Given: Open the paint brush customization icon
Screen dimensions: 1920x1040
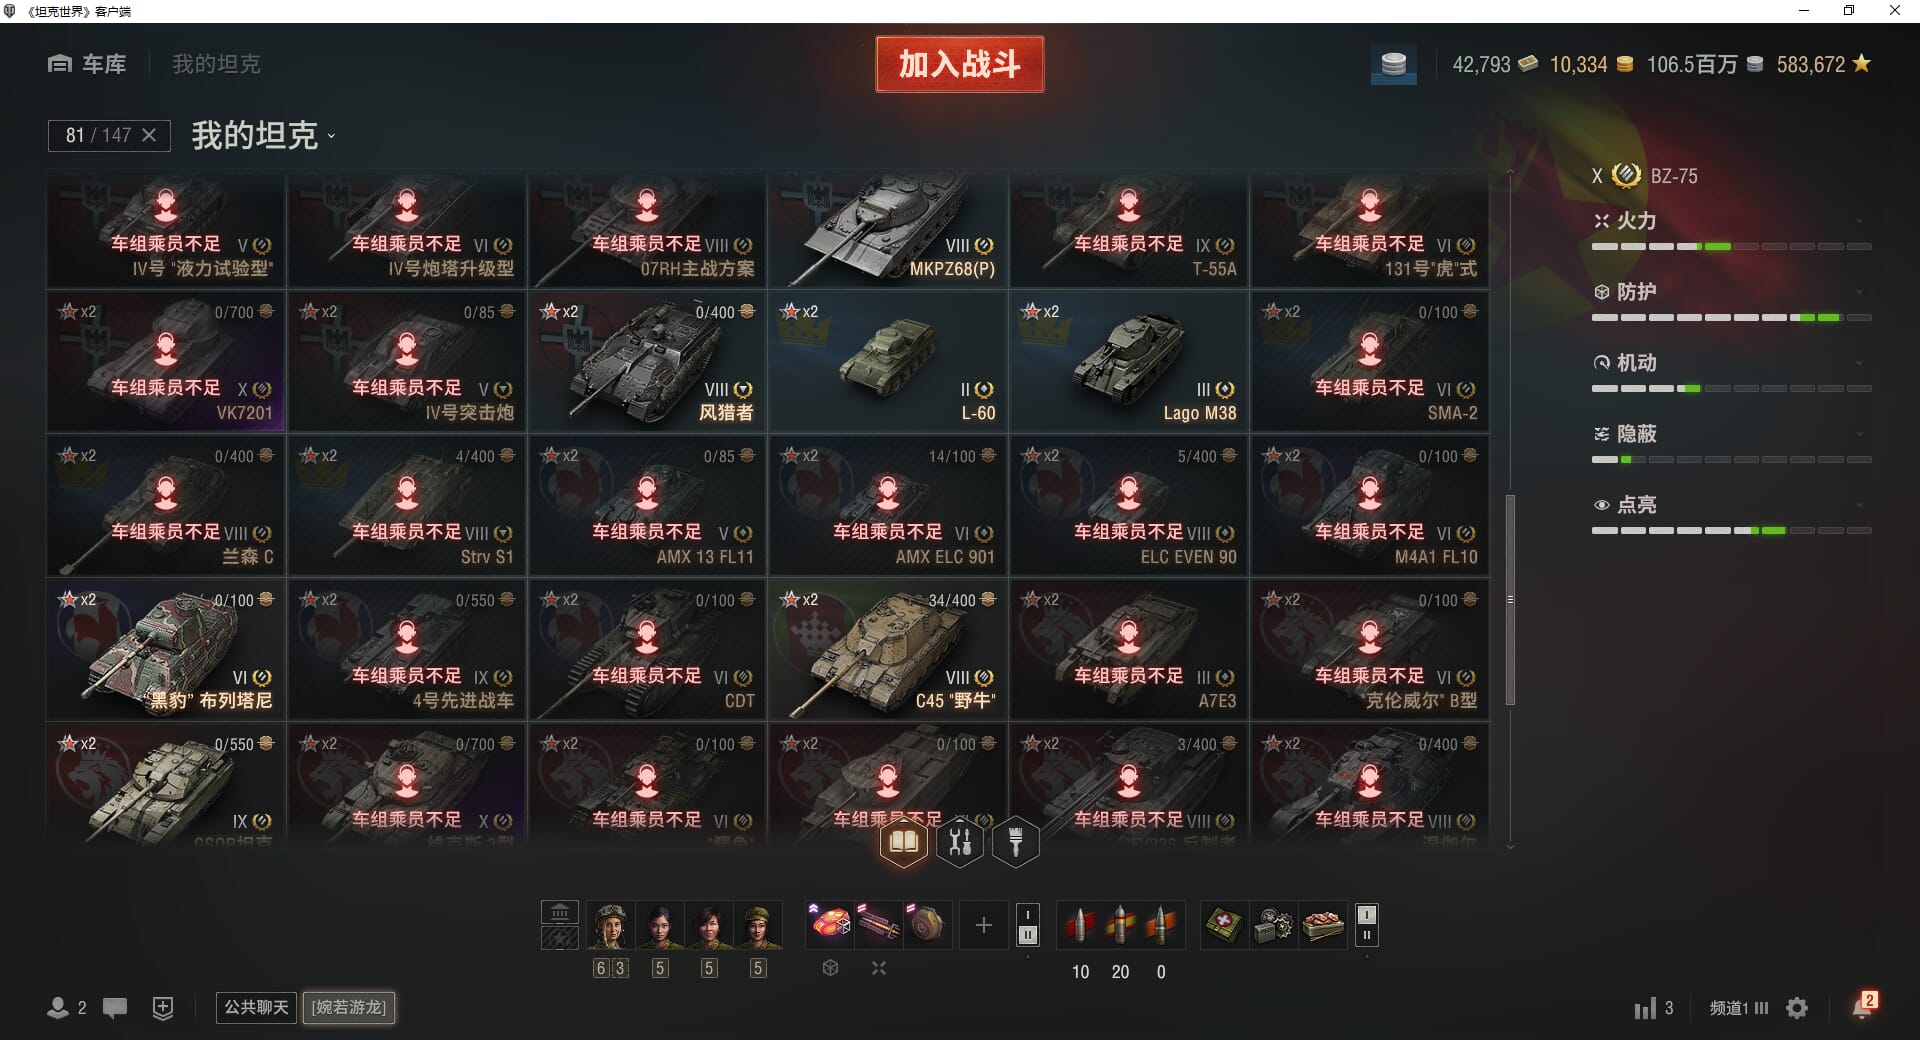Looking at the screenshot, I should click(1016, 842).
